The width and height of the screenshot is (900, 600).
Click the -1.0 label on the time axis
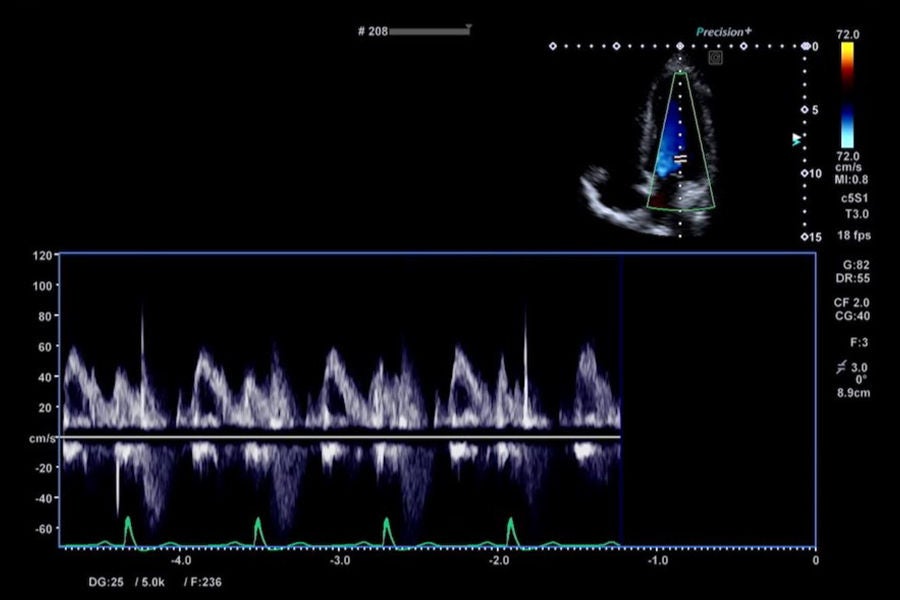[x=658, y=560]
